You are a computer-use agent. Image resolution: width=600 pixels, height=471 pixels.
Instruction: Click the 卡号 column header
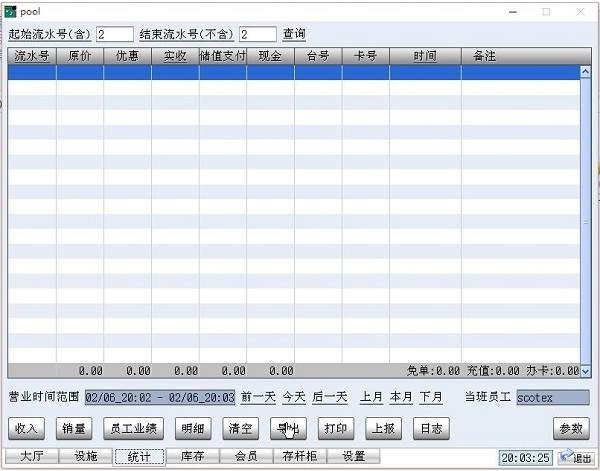tap(365, 56)
